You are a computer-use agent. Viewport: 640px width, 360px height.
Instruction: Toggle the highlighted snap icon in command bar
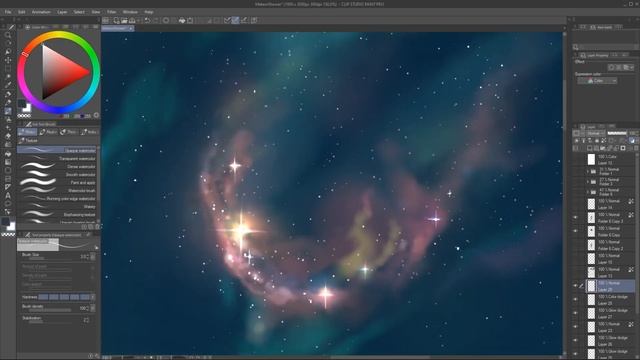[236, 20]
